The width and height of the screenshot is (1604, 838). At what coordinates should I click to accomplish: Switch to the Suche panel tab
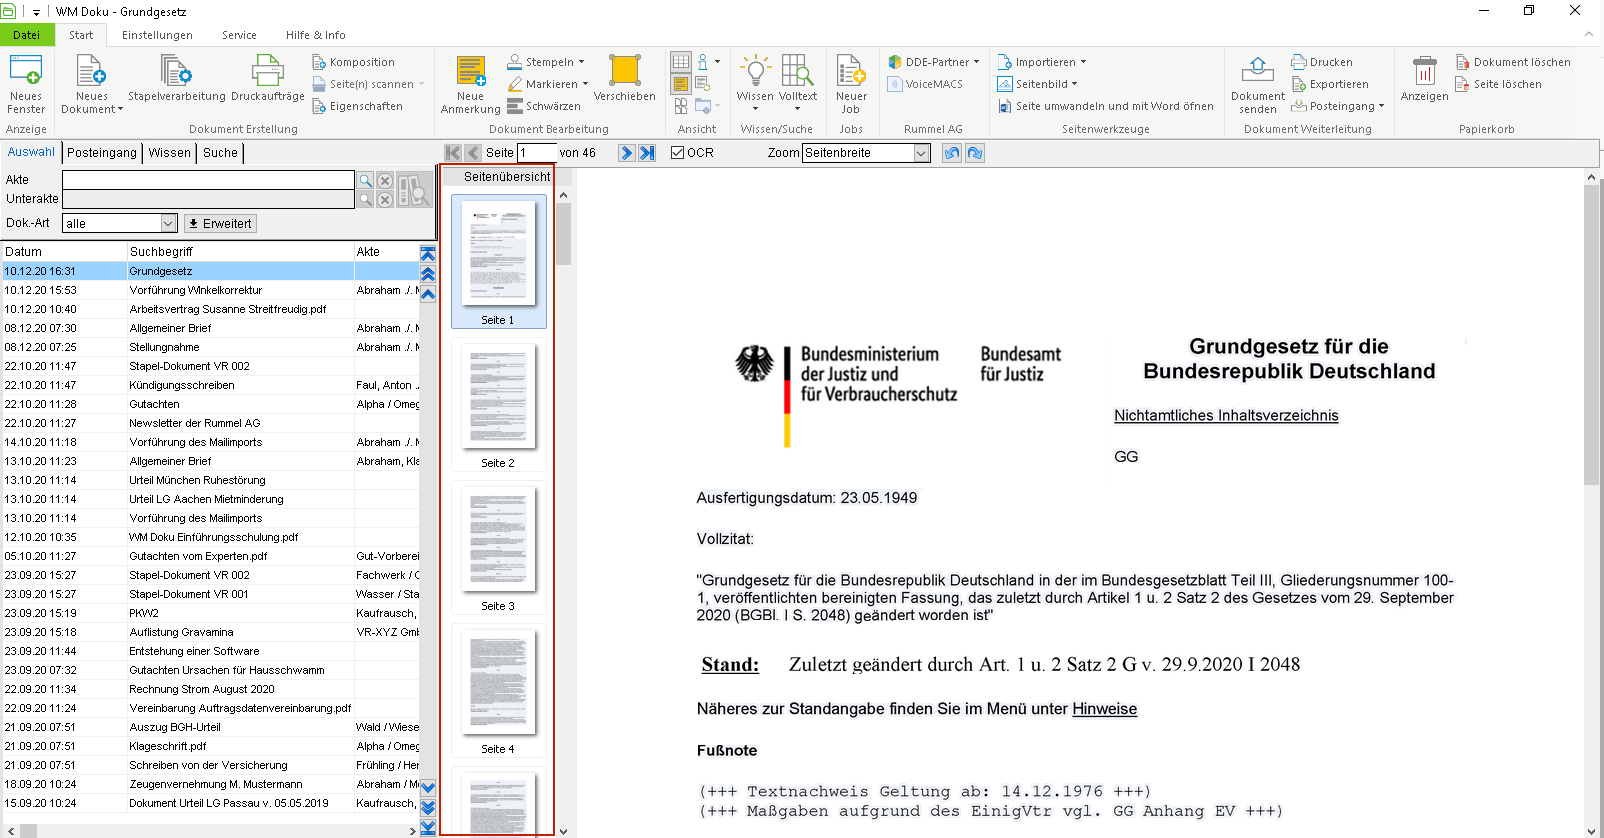coord(220,153)
